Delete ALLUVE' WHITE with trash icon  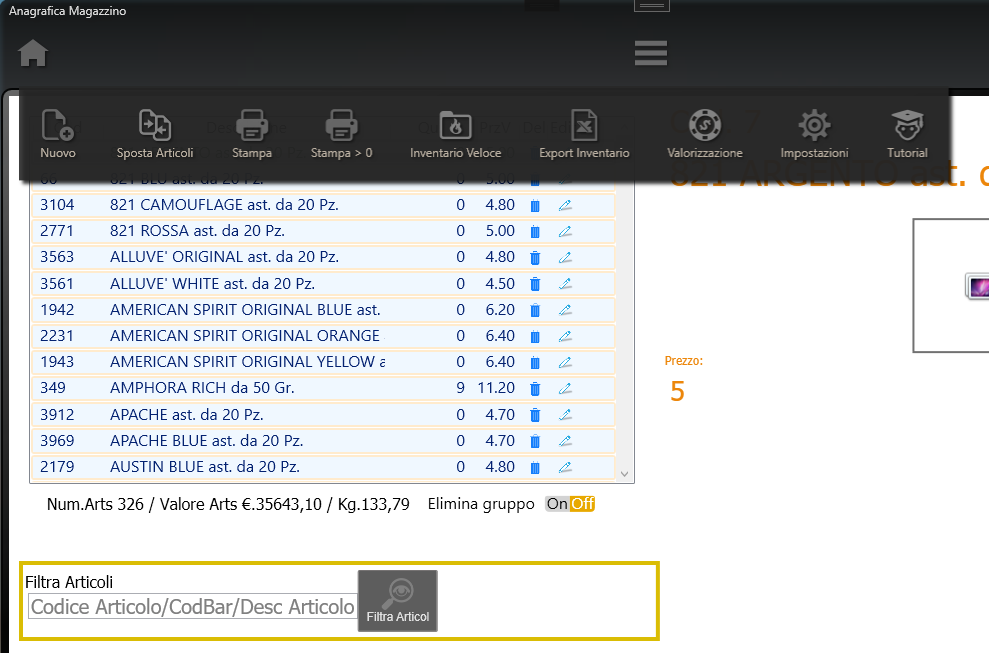click(x=535, y=284)
